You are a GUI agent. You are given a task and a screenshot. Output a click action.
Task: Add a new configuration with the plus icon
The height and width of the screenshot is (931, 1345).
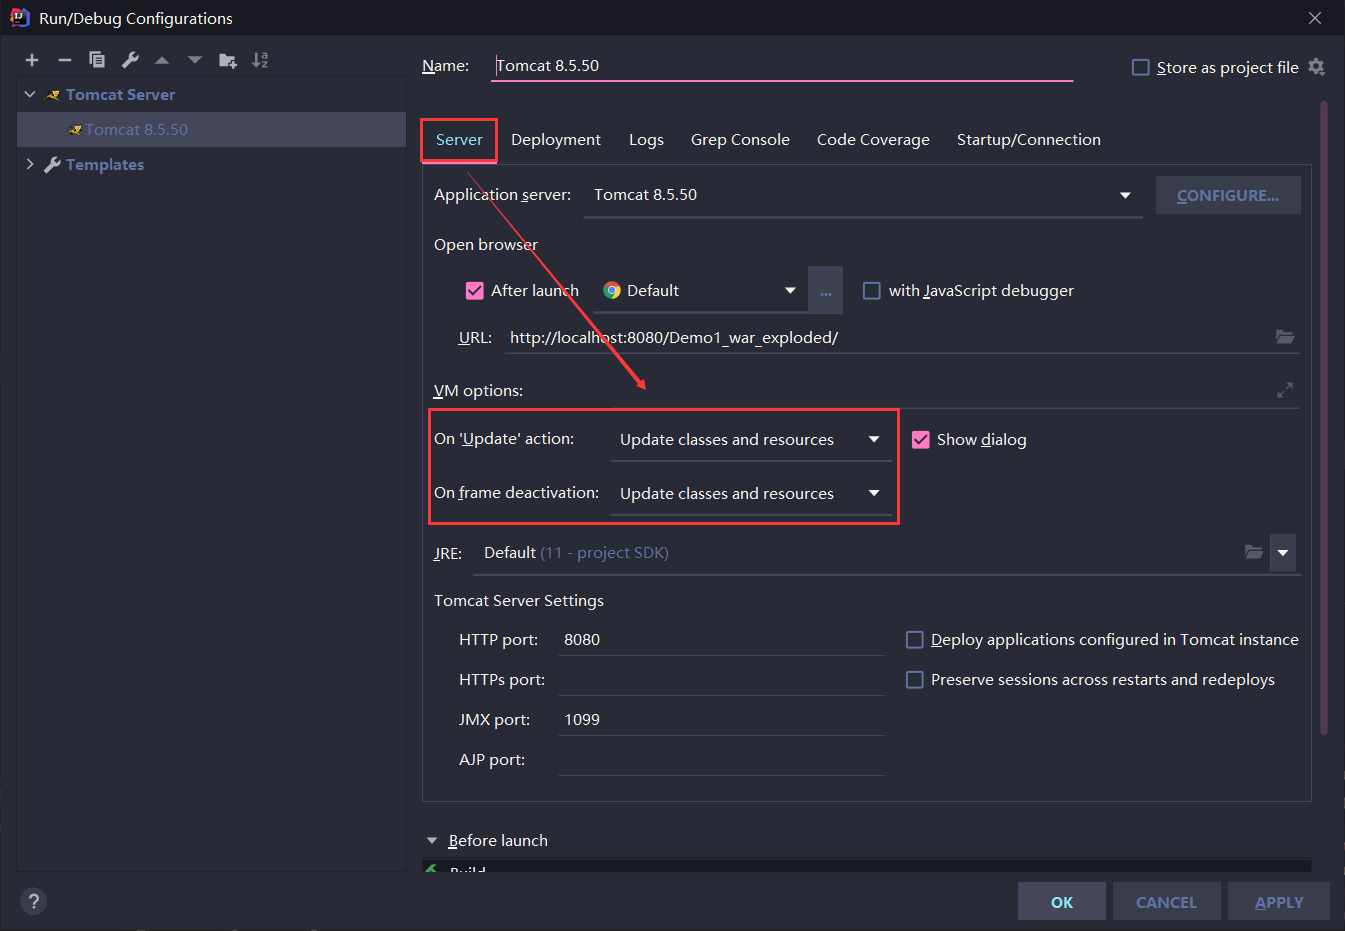click(32, 60)
